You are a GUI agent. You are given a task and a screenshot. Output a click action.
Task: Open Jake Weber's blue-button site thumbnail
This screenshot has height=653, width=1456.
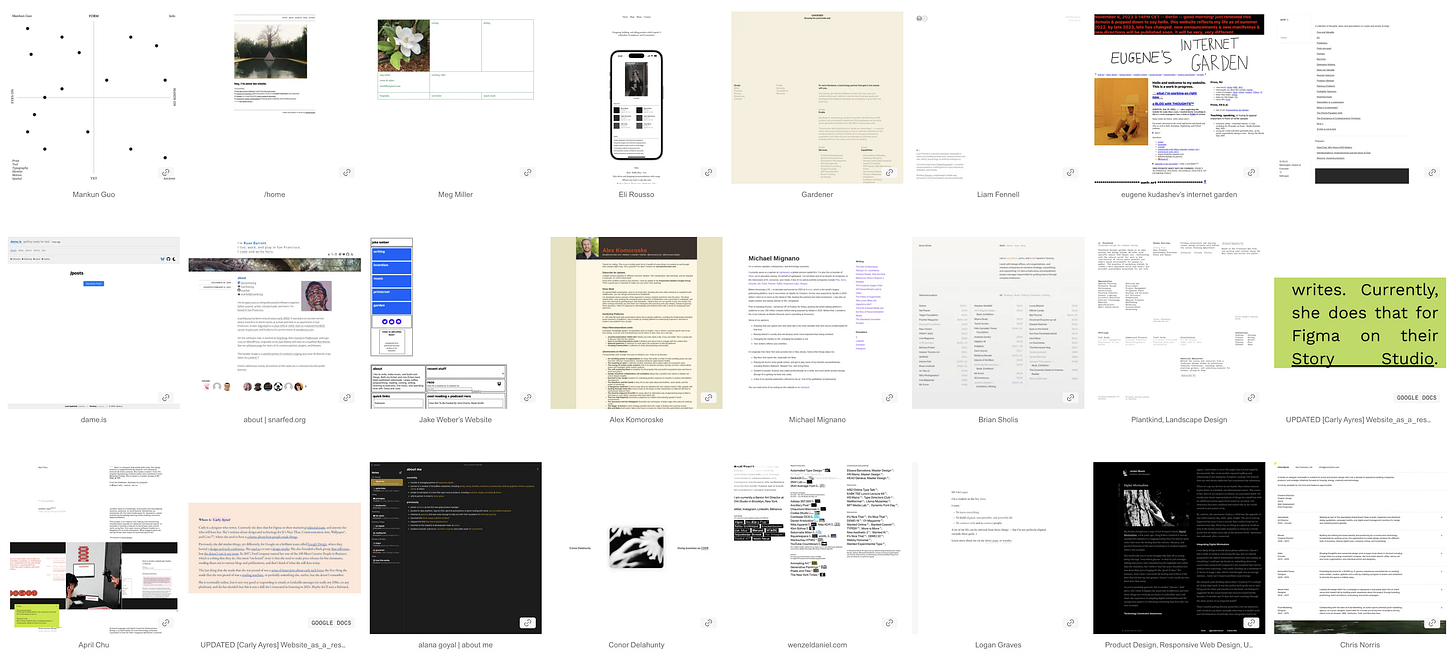coord(456,322)
